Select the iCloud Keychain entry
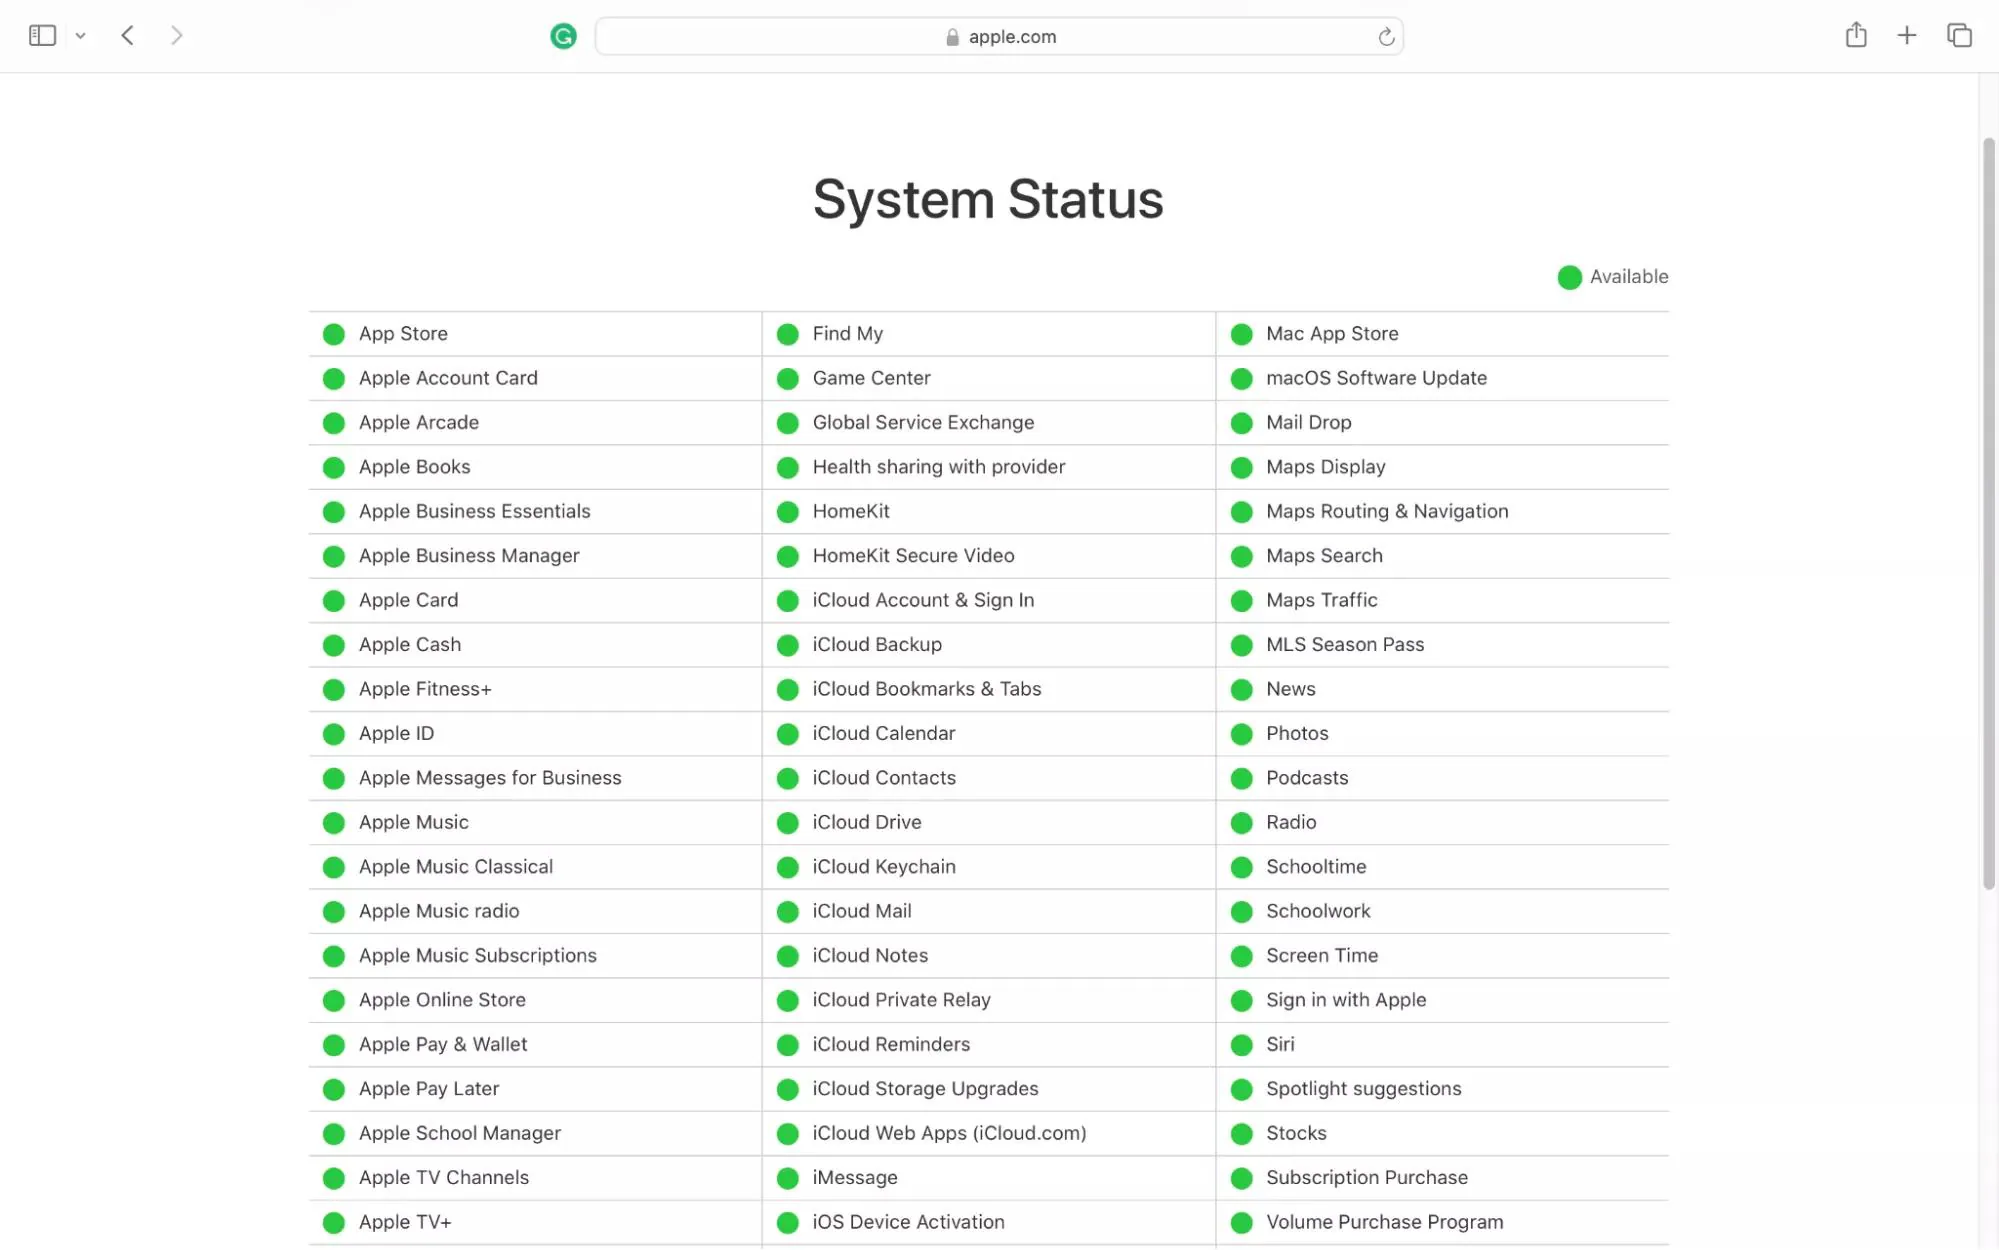The height and width of the screenshot is (1250, 1999). [x=884, y=867]
